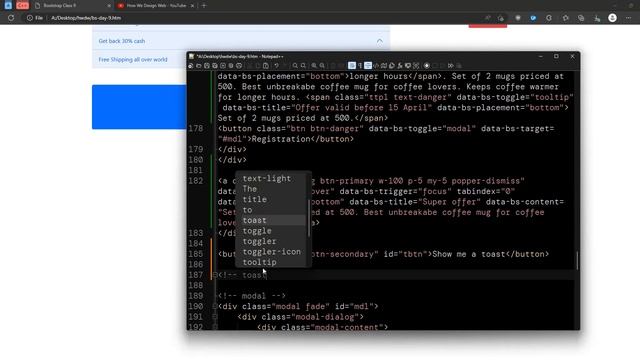Show the document map panel icon
The image size is (640, 360).
[384, 66]
